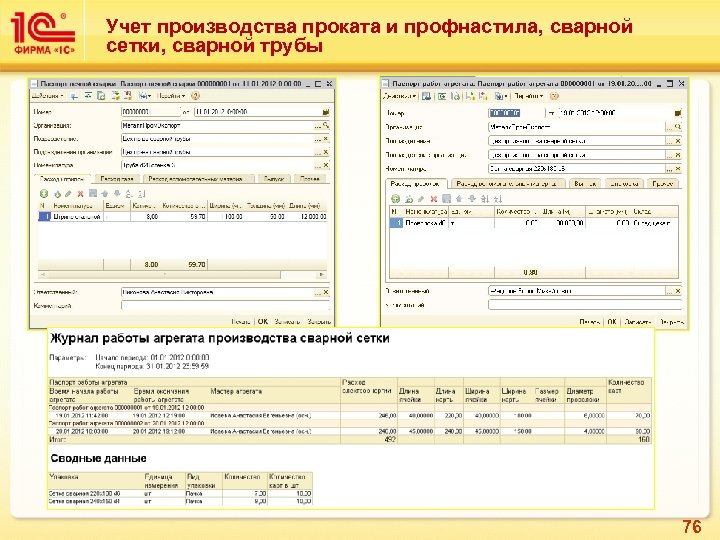This screenshot has width=720, height=540.
Task: Click the Номер field in left window
Action: click(x=151, y=112)
